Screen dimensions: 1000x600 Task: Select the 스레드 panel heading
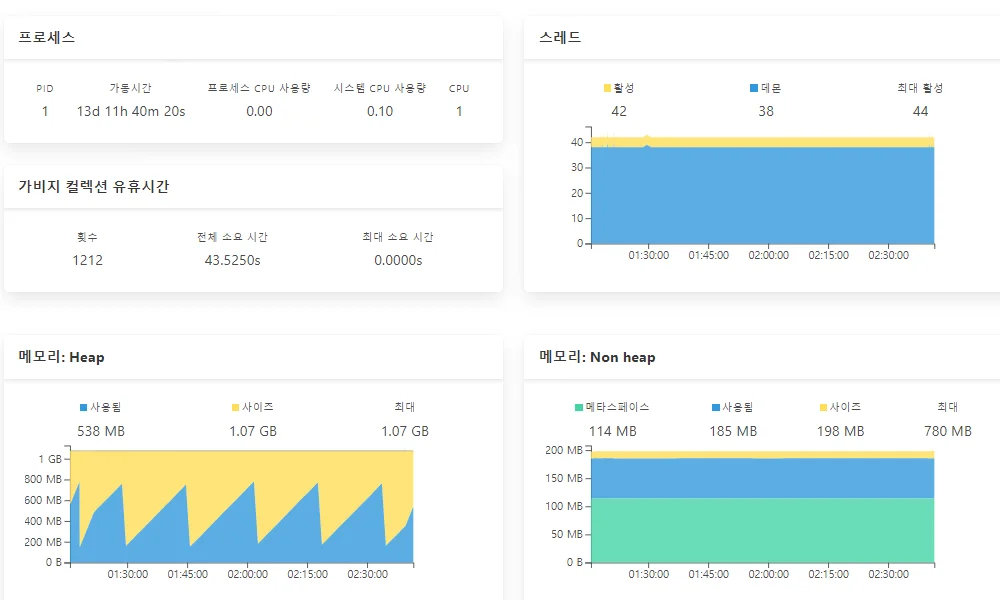coord(561,37)
